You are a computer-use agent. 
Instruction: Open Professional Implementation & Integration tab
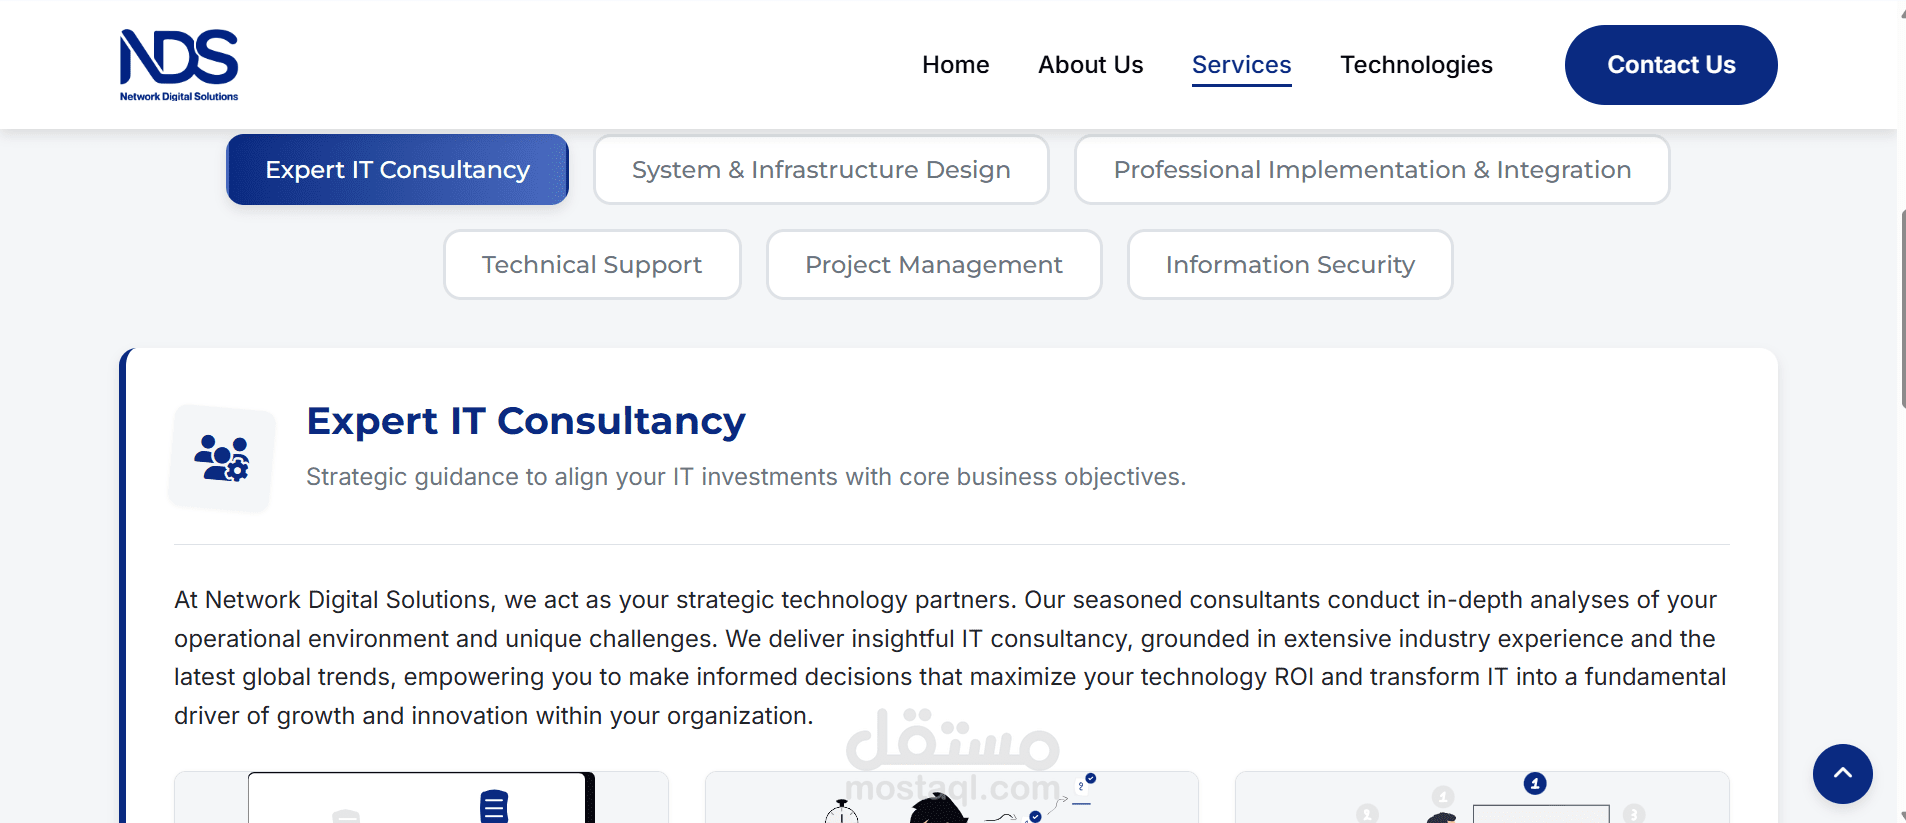coord(1372,170)
